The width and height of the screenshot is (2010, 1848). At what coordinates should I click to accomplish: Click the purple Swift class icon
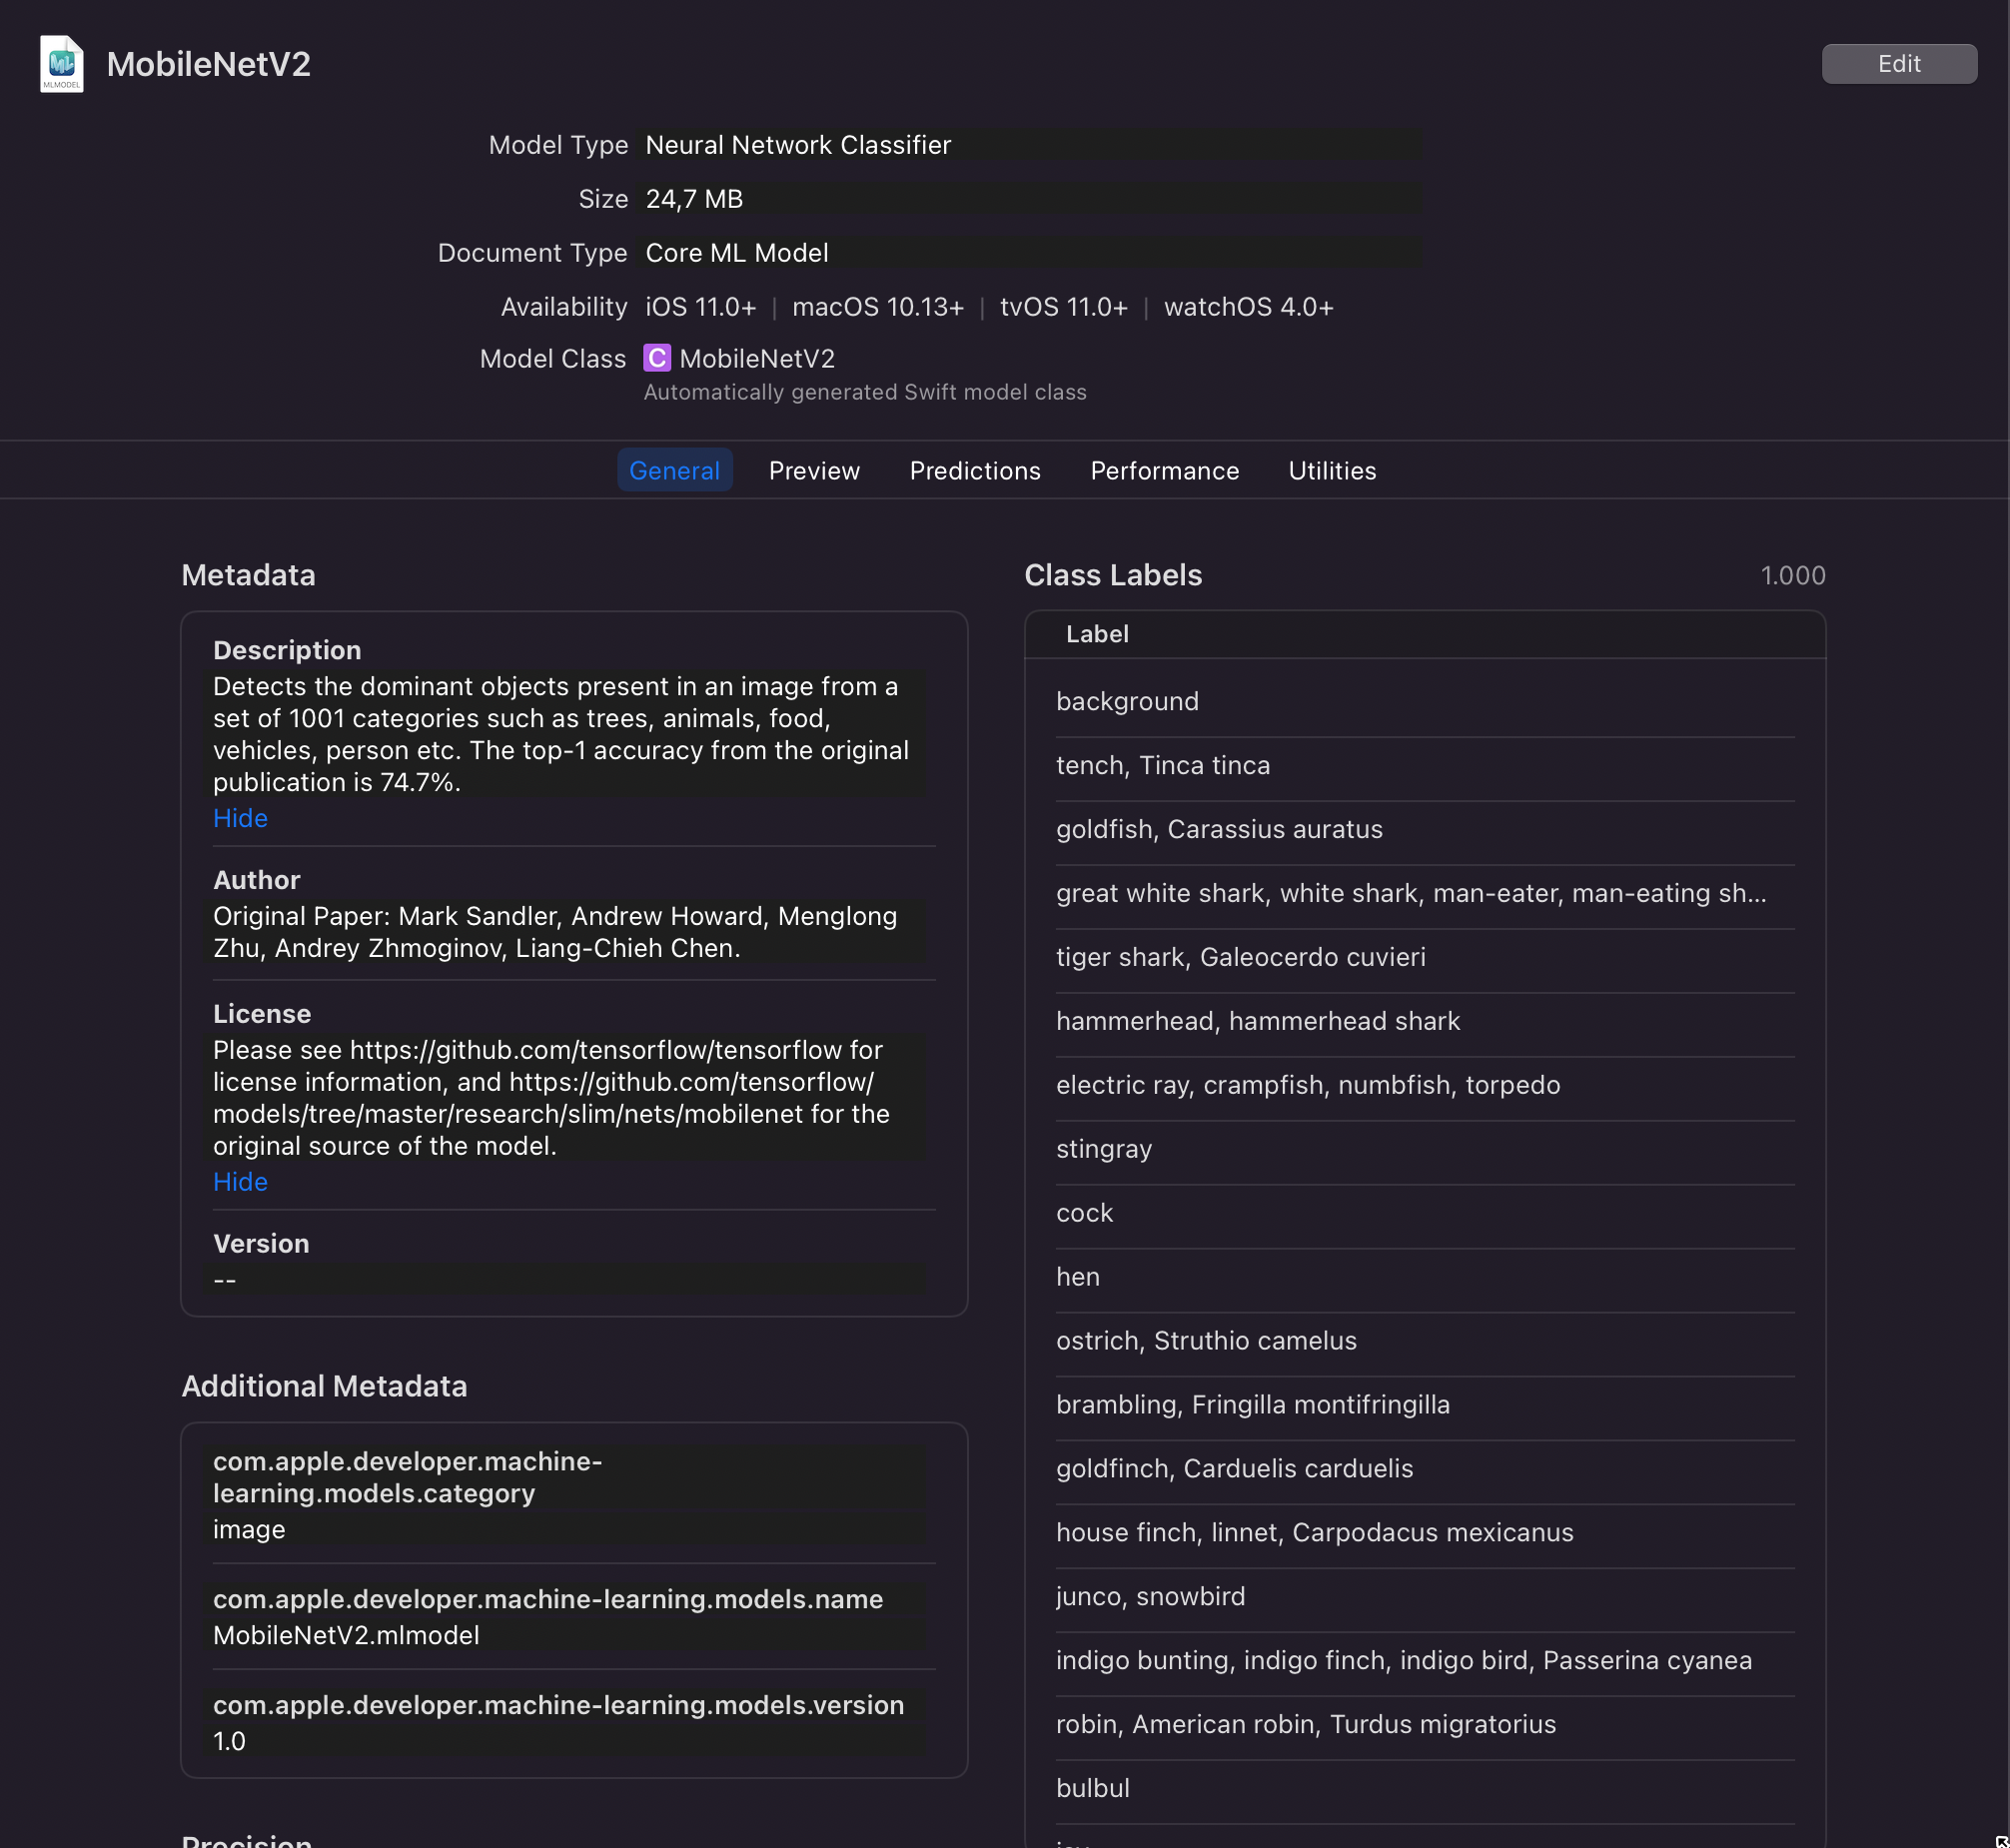pyautogui.click(x=656, y=358)
